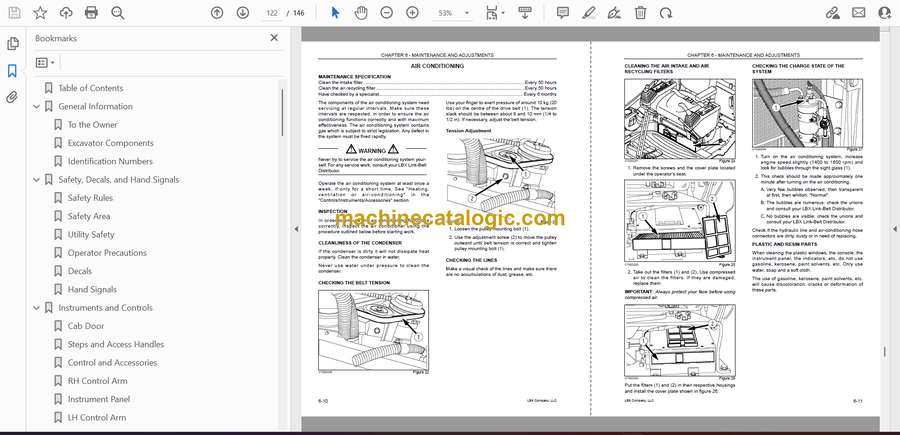Star this file as a favorite
The width and height of the screenshot is (900, 435).
[x=40, y=13]
